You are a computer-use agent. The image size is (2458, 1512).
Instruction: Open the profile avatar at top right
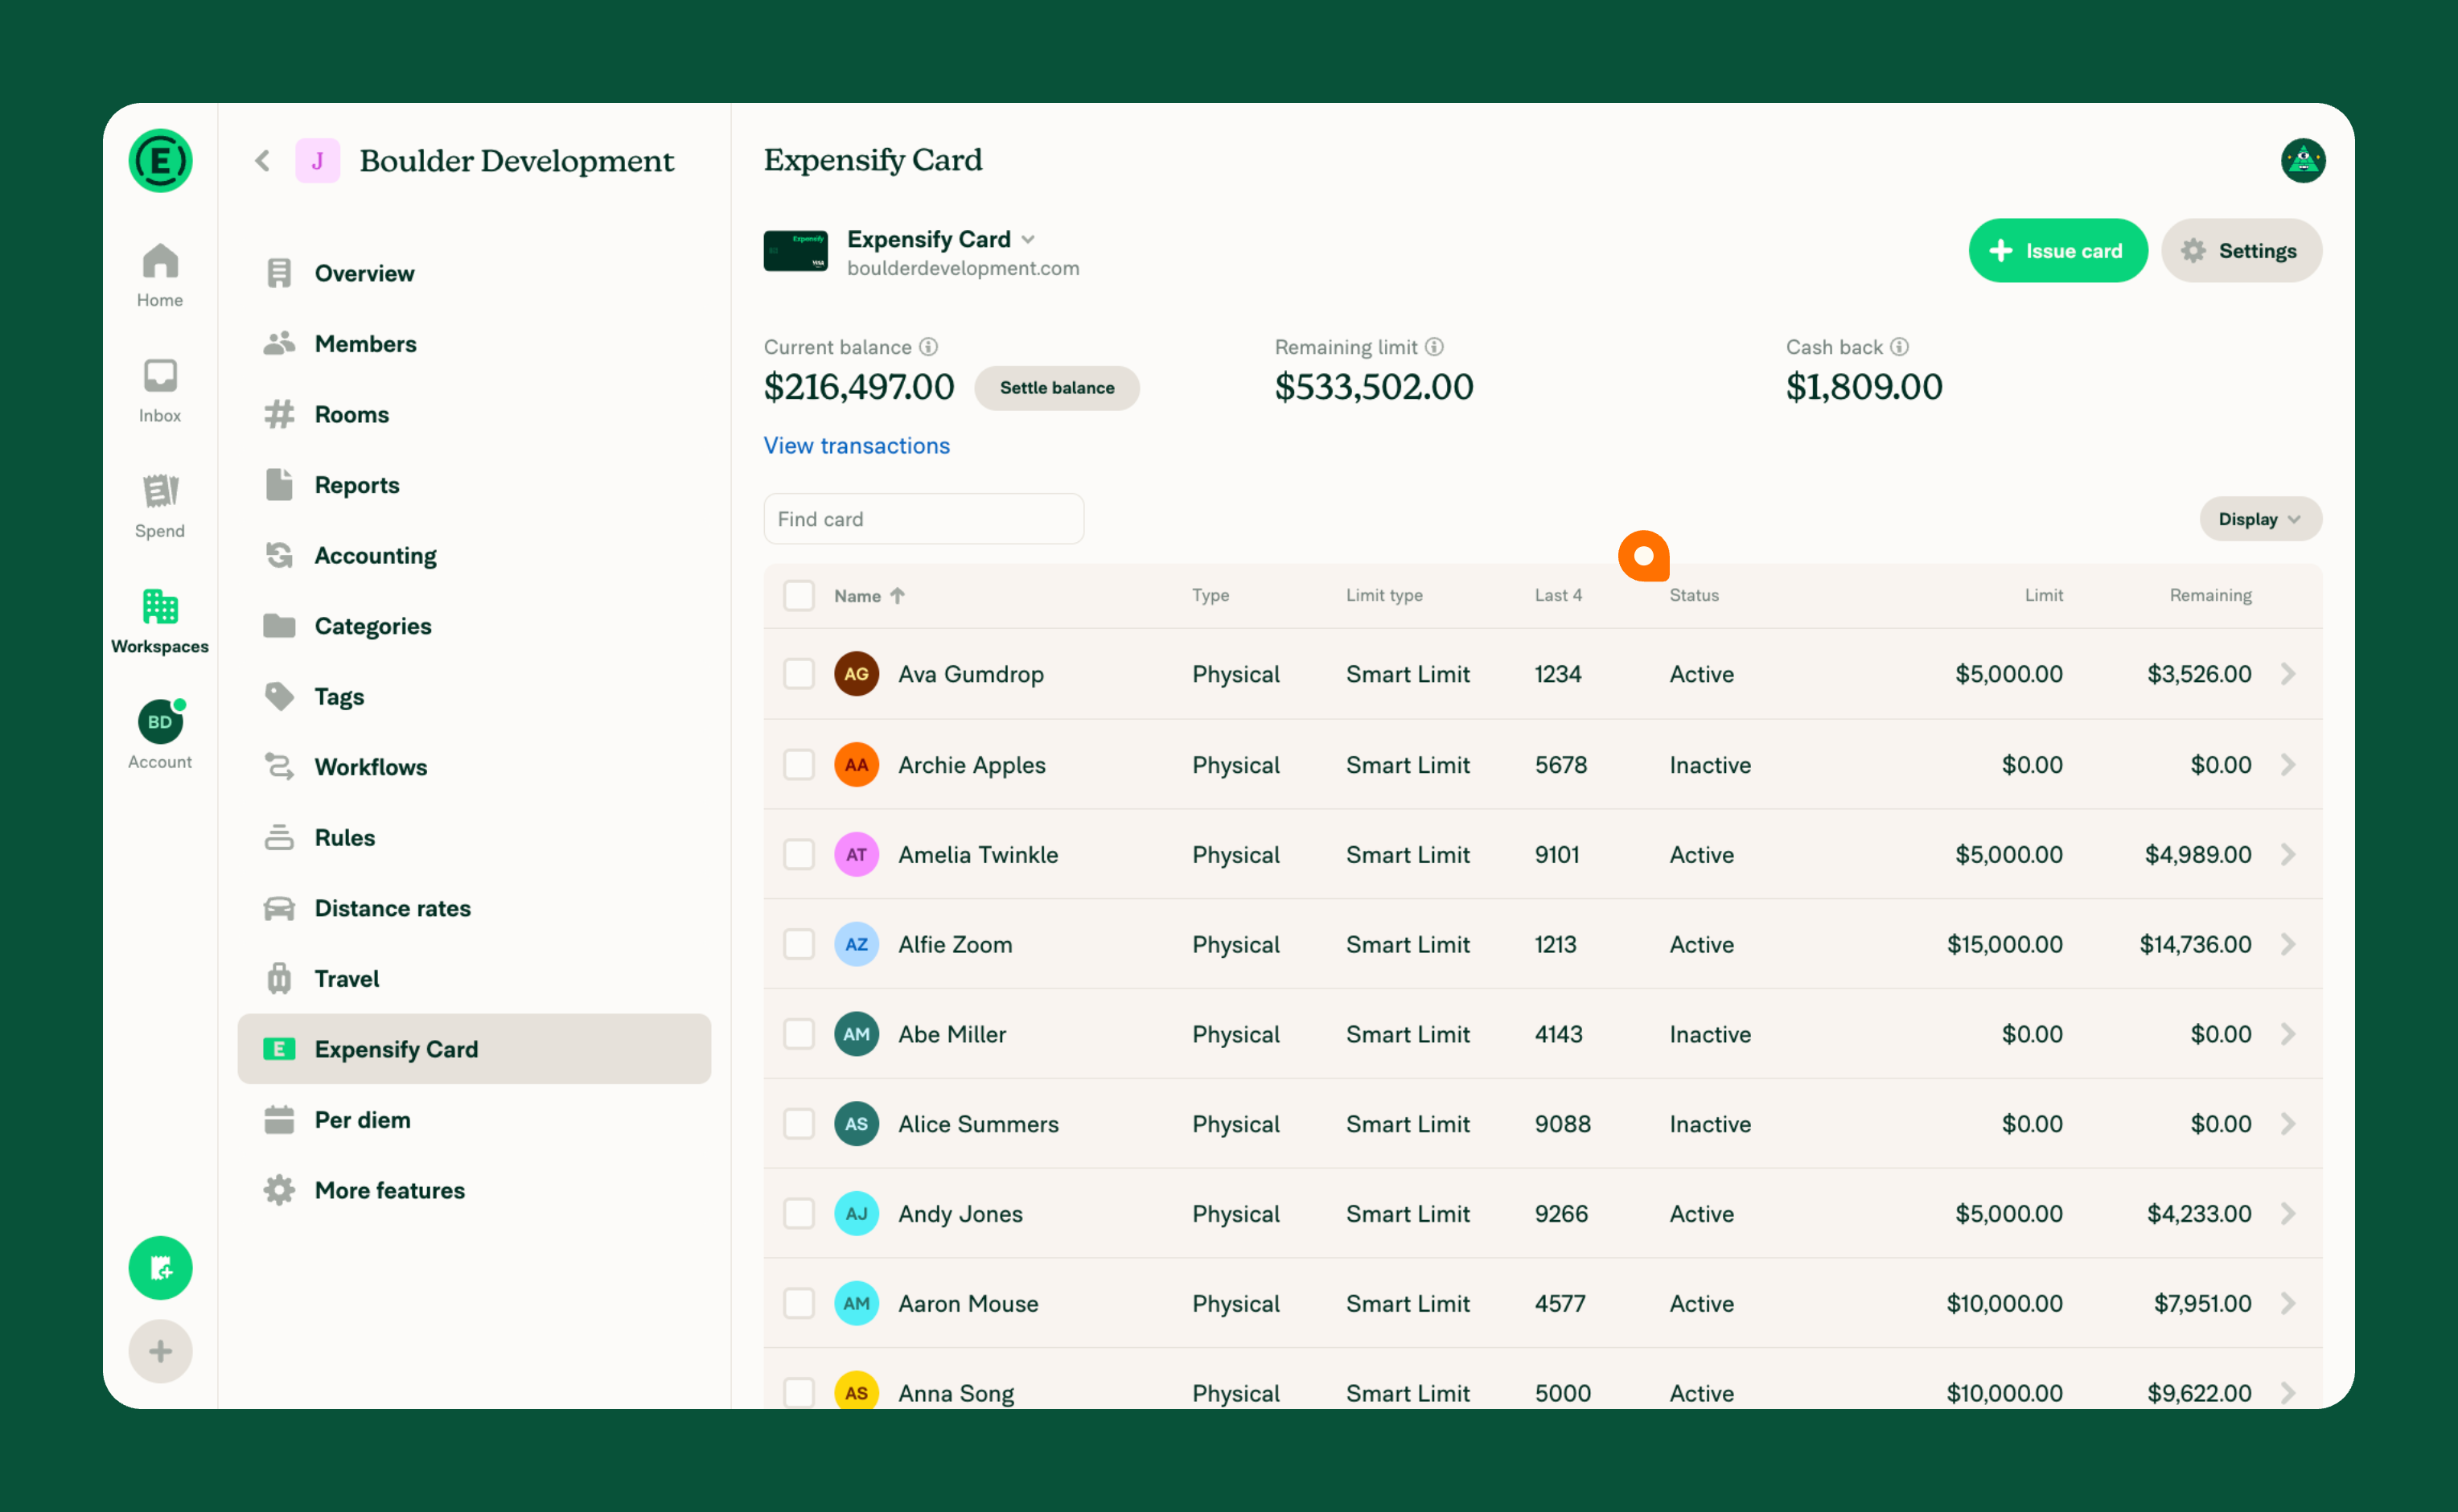(2303, 160)
